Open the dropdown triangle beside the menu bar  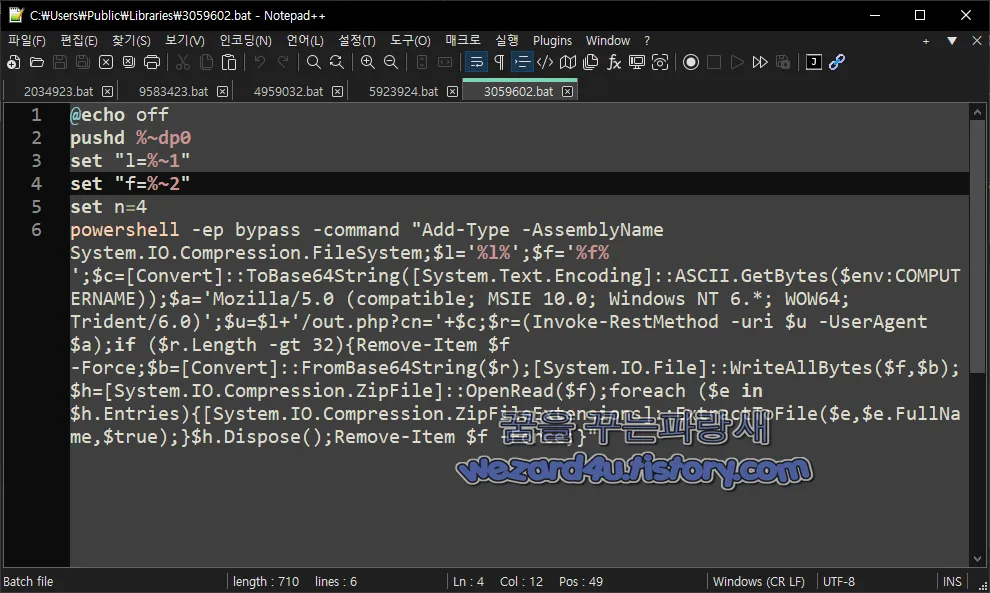[x=951, y=41]
